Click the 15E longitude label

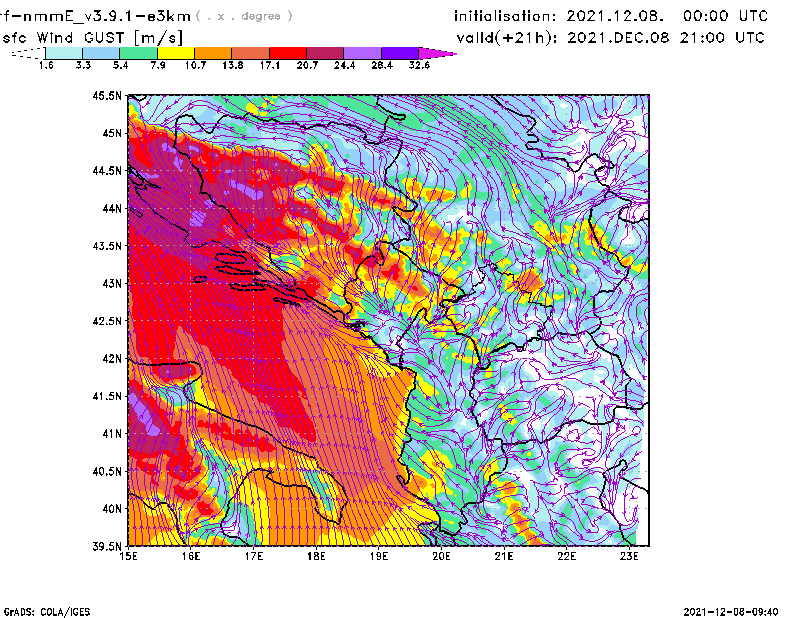[x=128, y=556]
